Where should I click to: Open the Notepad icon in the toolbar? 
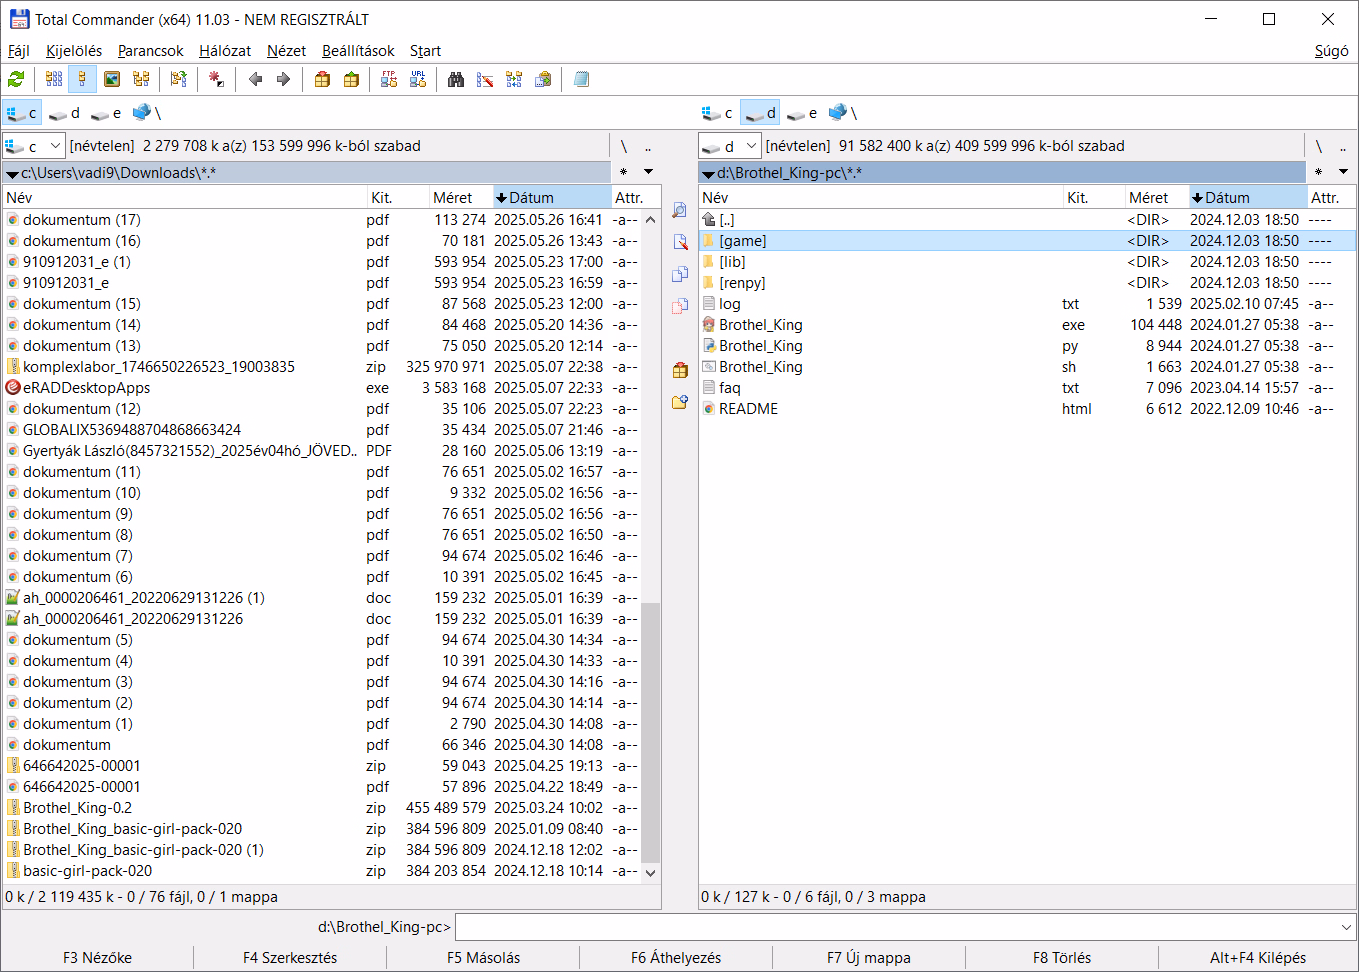[x=581, y=79]
